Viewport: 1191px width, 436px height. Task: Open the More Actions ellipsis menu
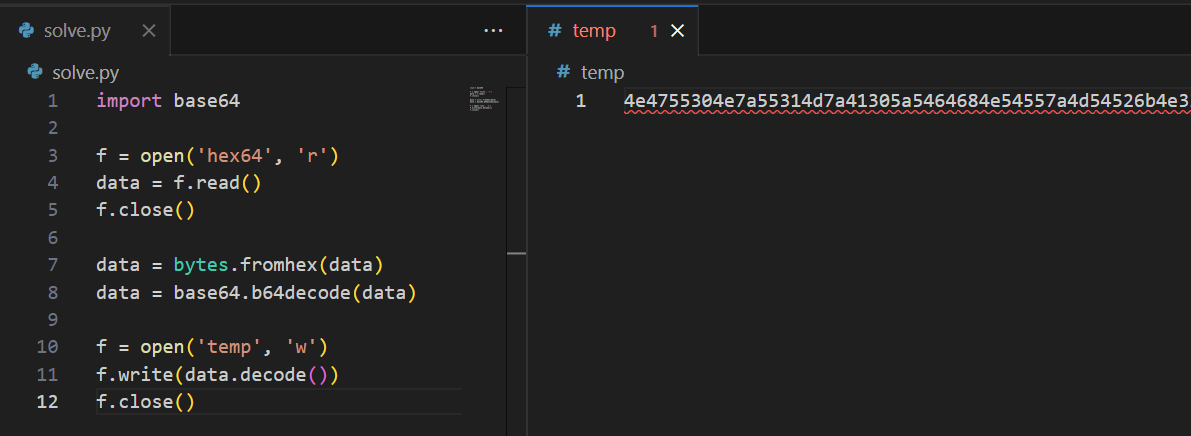493,30
